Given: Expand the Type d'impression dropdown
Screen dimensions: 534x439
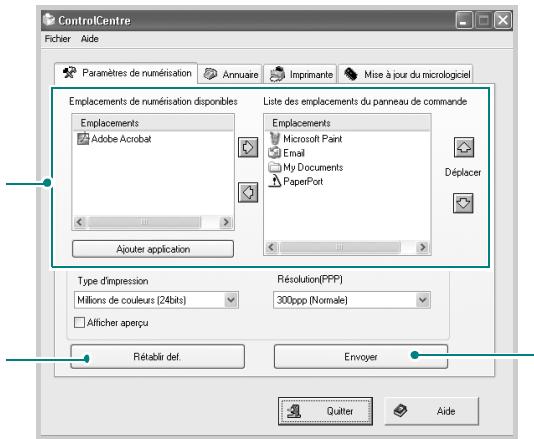Looking at the screenshot, I should tap(231, 300).
